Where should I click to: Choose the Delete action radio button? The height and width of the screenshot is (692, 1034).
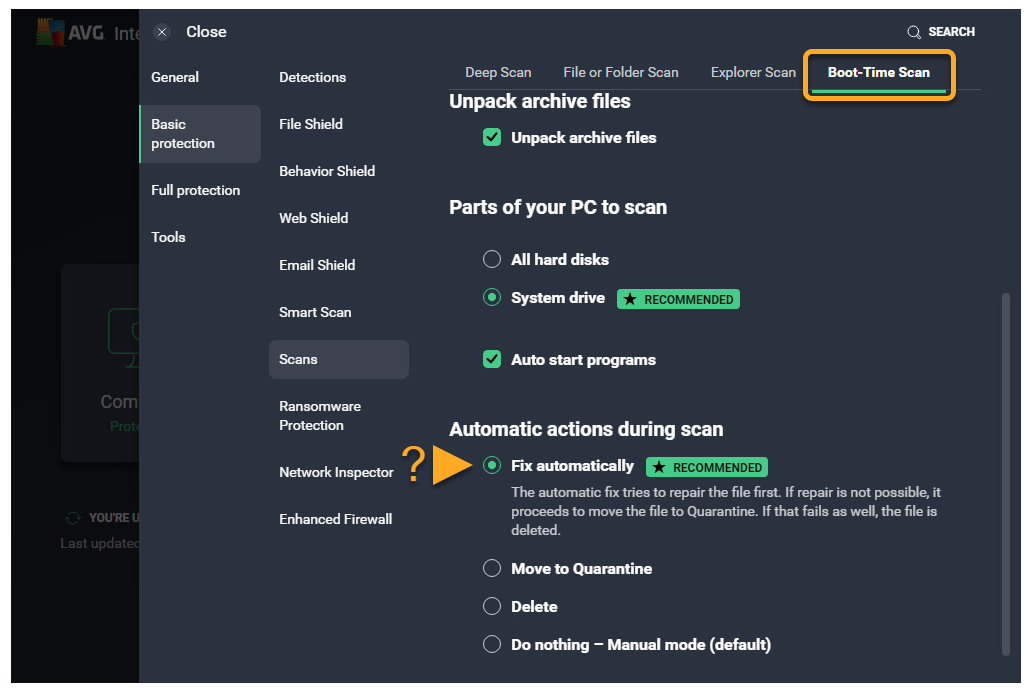[x=492, y=607]
